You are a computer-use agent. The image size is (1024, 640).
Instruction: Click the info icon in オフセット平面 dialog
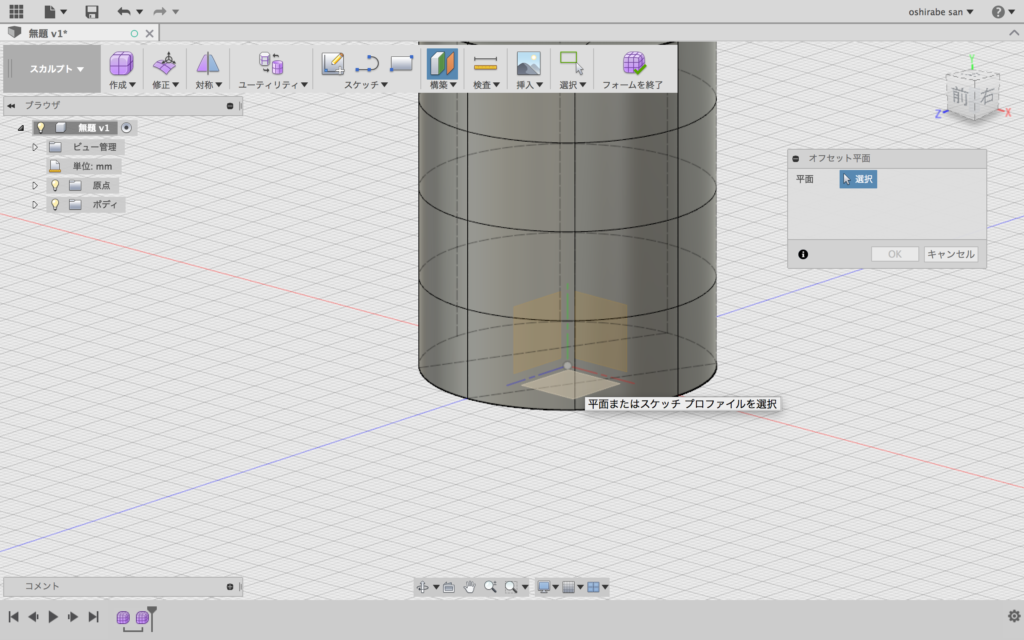[803, 255]
